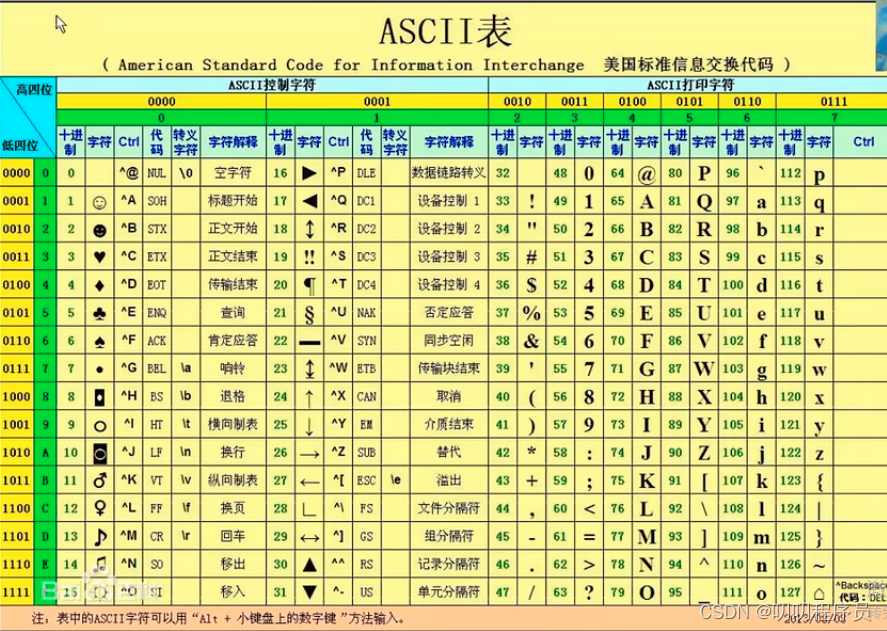Click the ^C Ctrl cell

tap(128, 256)
